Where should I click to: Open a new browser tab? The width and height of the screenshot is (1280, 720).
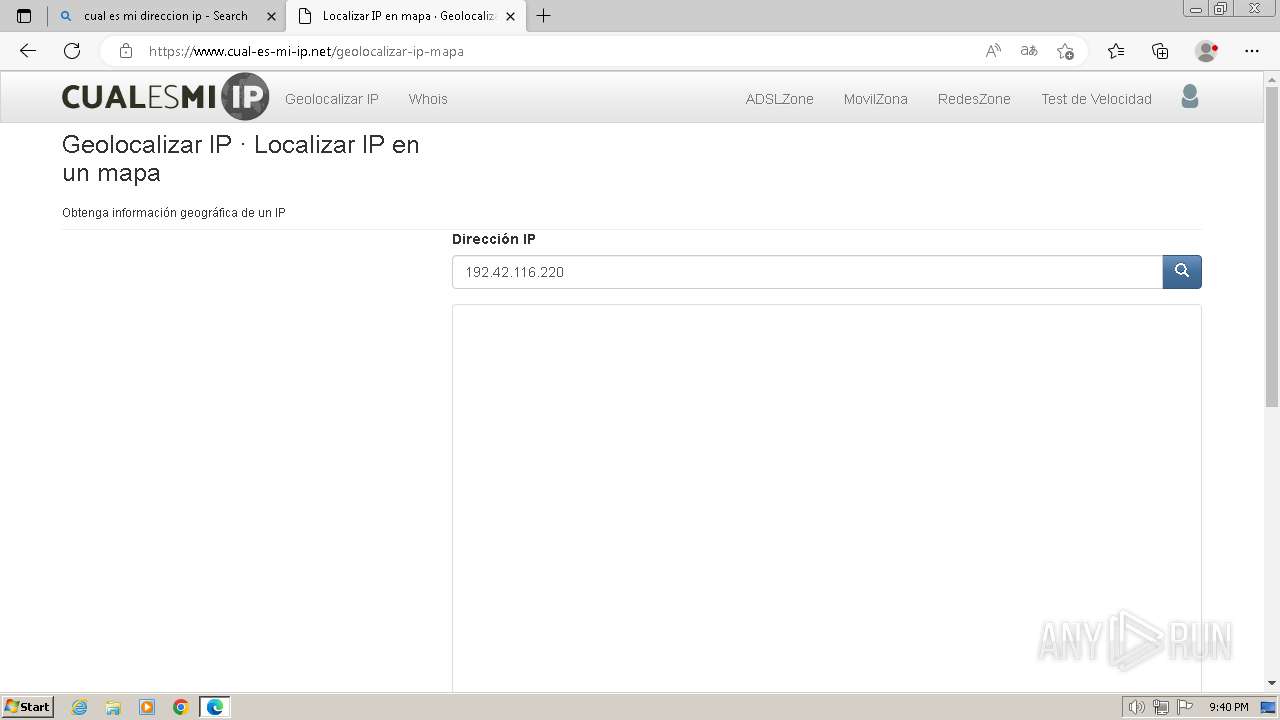543,16
